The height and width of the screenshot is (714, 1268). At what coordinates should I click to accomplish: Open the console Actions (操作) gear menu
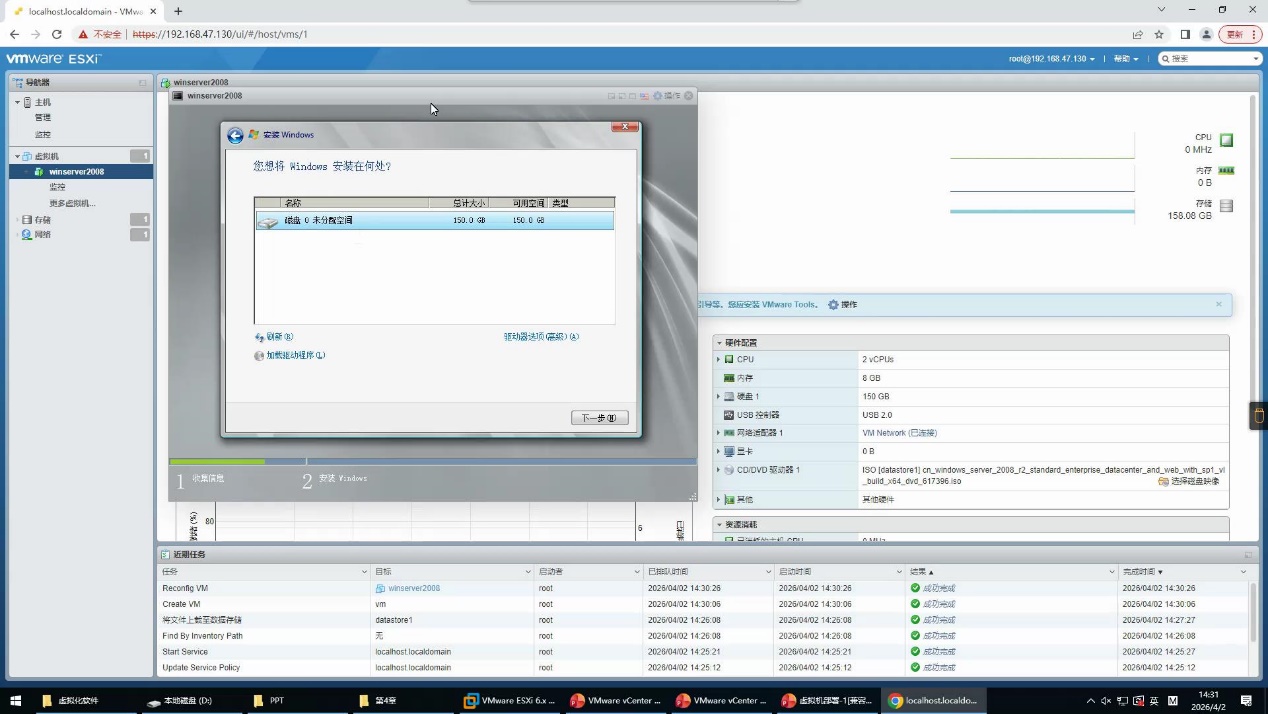click(666, 96)
